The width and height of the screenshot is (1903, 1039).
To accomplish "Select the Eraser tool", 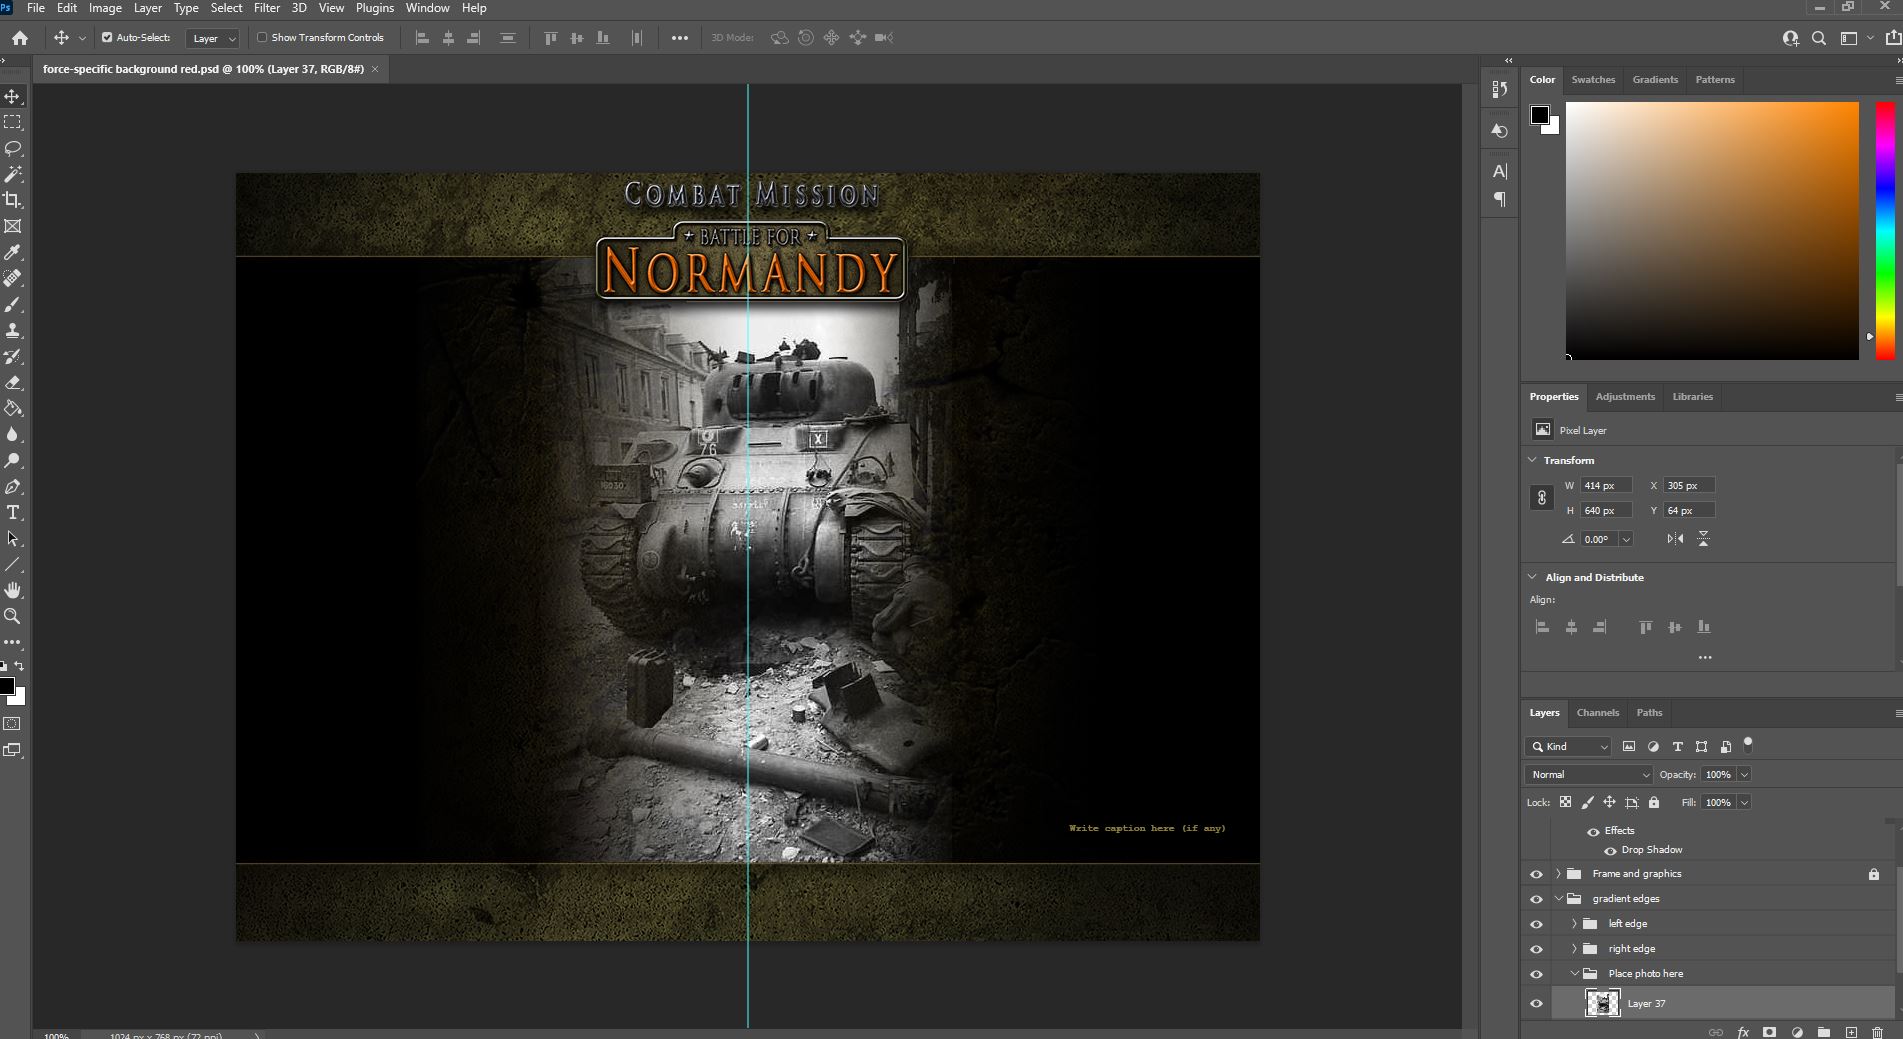I will pos(13,382).
